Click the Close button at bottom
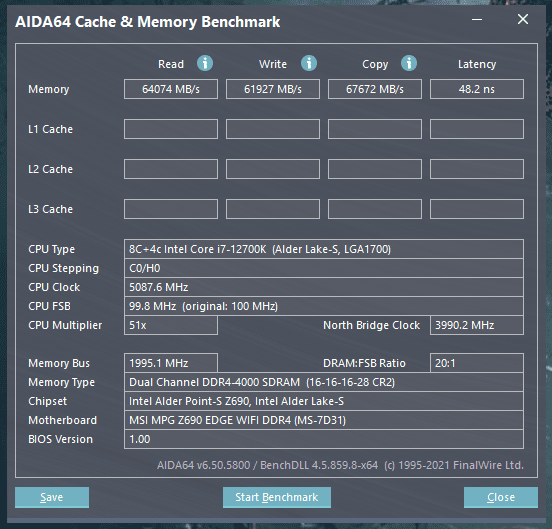This screenshot has height=529, width=552. pos(501,497)
